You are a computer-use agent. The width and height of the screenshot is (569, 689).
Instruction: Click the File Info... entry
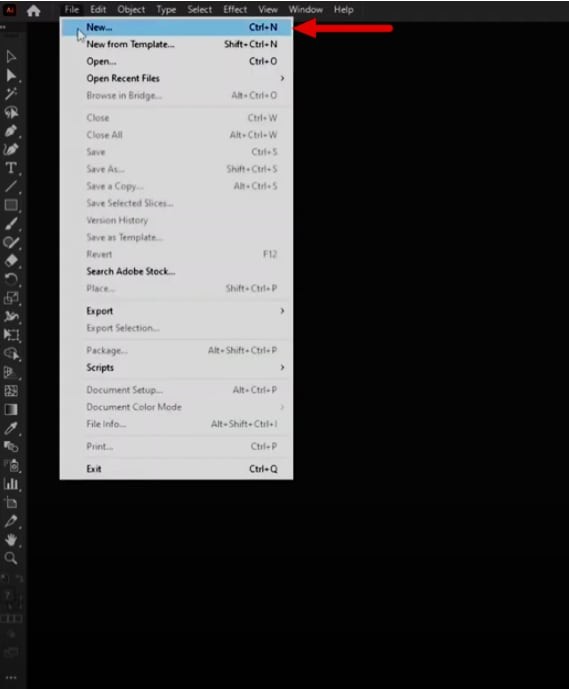point(176,424)
